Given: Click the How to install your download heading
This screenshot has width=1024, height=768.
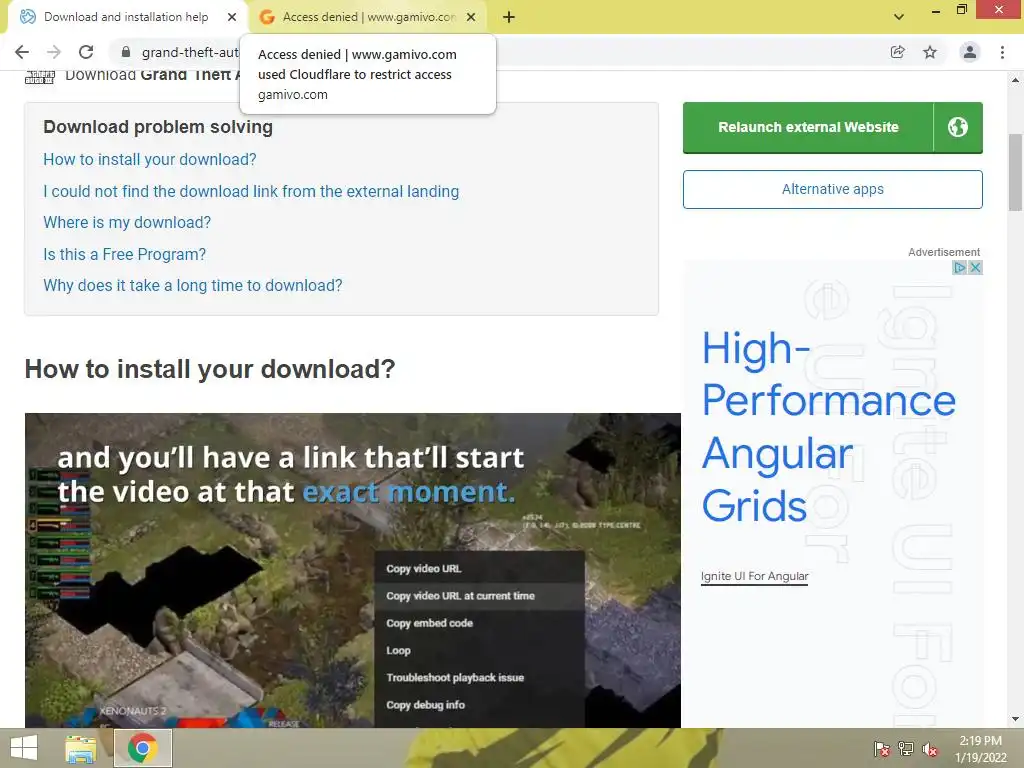Looking at the screenshot, I should coord(210,370).
